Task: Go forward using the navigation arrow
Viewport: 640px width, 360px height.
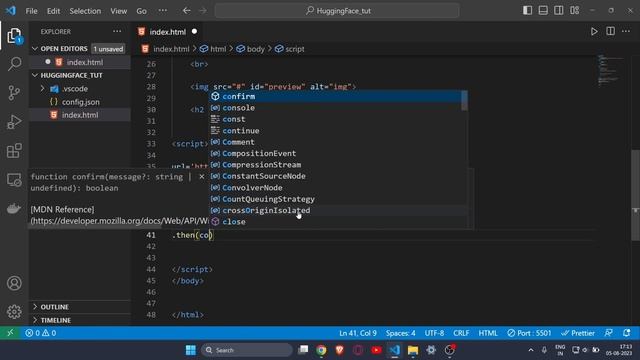Action: [x=203, y=11]
